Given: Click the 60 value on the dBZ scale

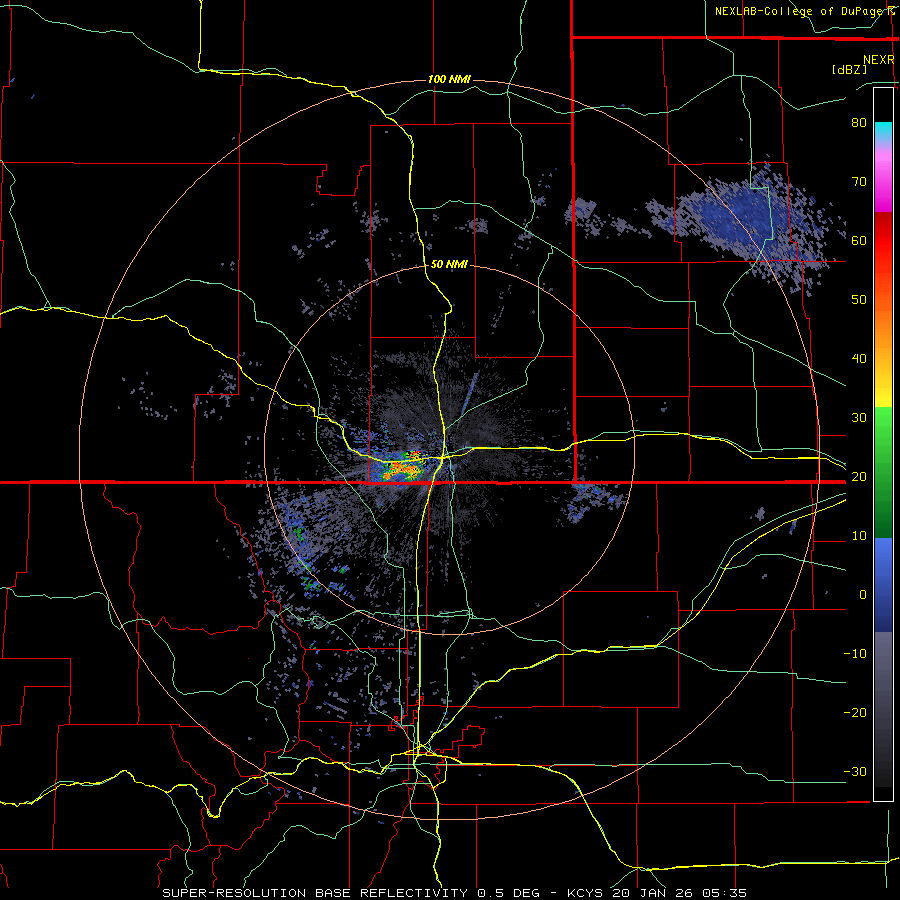Looking at the screenshot, I should (859, 240).
